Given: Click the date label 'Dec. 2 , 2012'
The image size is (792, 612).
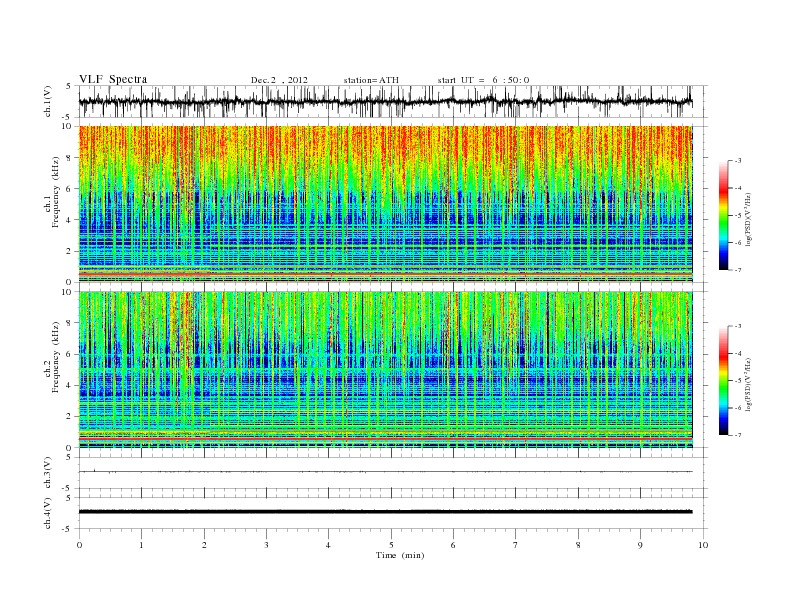Looking at the screenshot, I should [x=279, y=80].
